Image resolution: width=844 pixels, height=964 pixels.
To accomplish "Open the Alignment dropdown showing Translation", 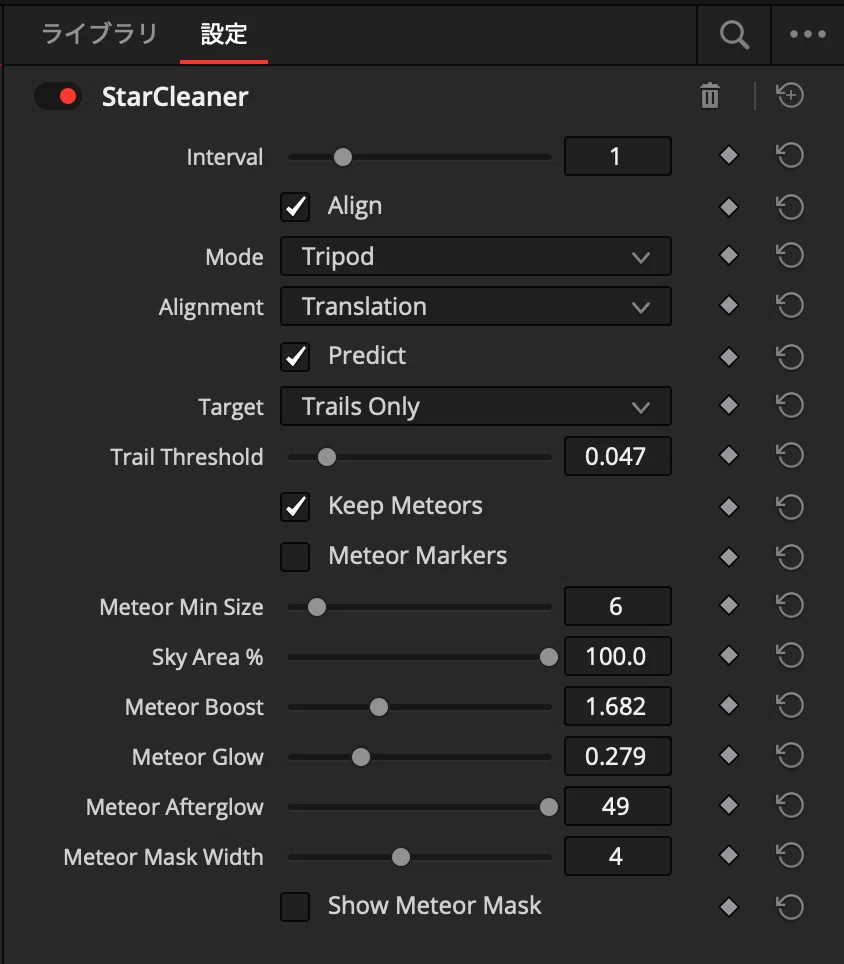I will pyautogui.click(x=476, y=306).
